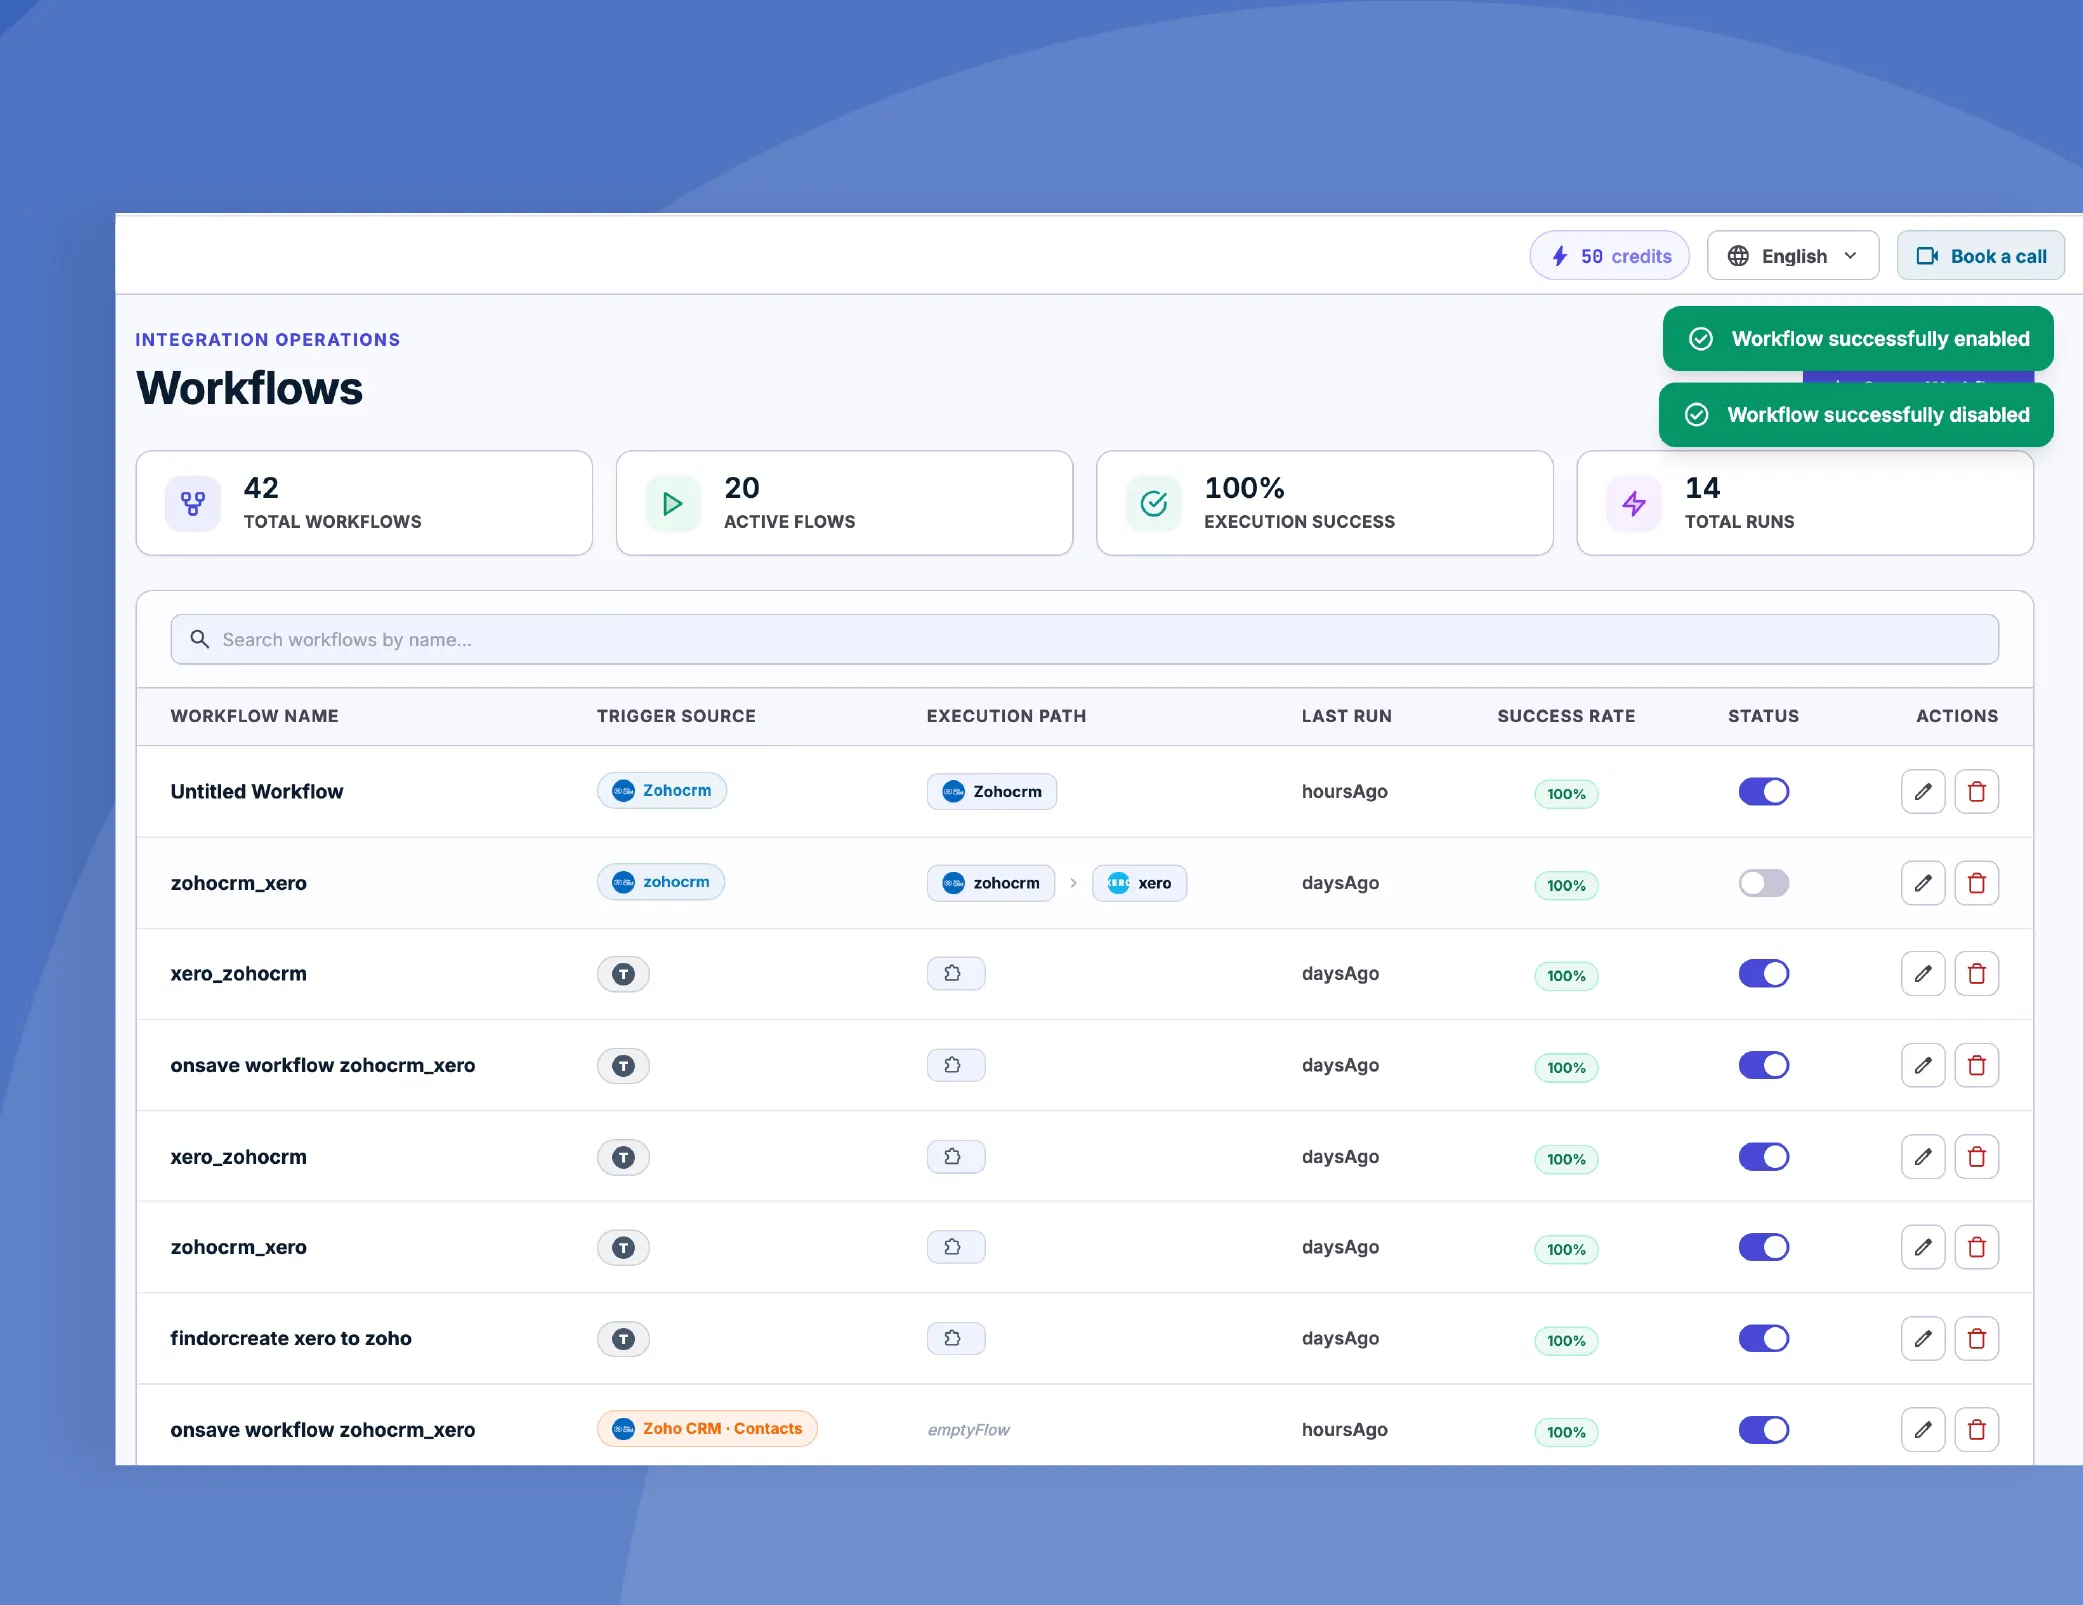Click the lightning bolt beside 50 credits
Screen dimensions: 2083x1605
coord(1559,256)
